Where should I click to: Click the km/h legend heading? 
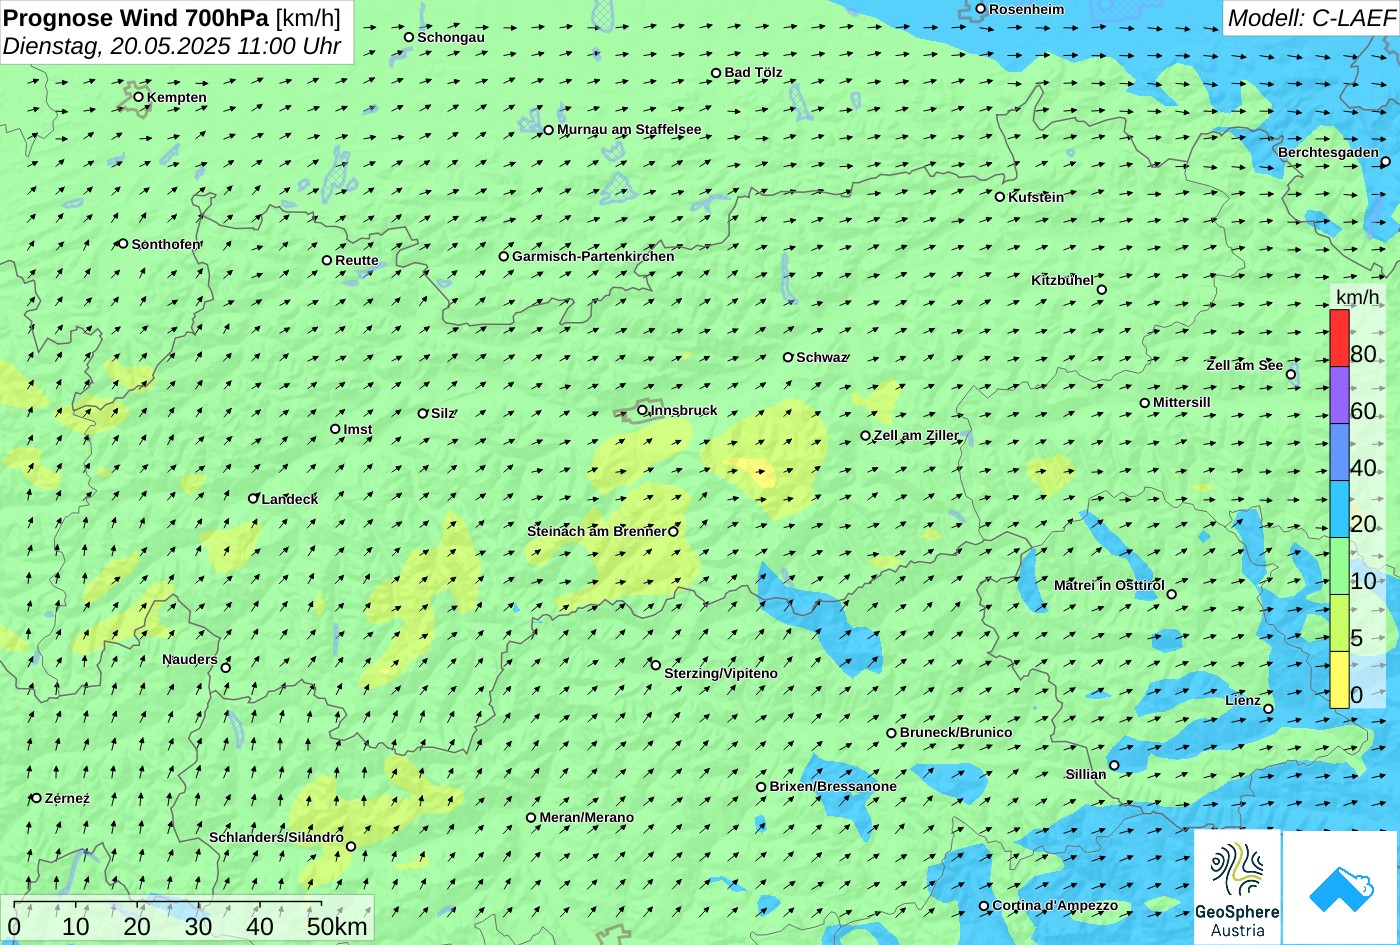[x=1357, y=298]
